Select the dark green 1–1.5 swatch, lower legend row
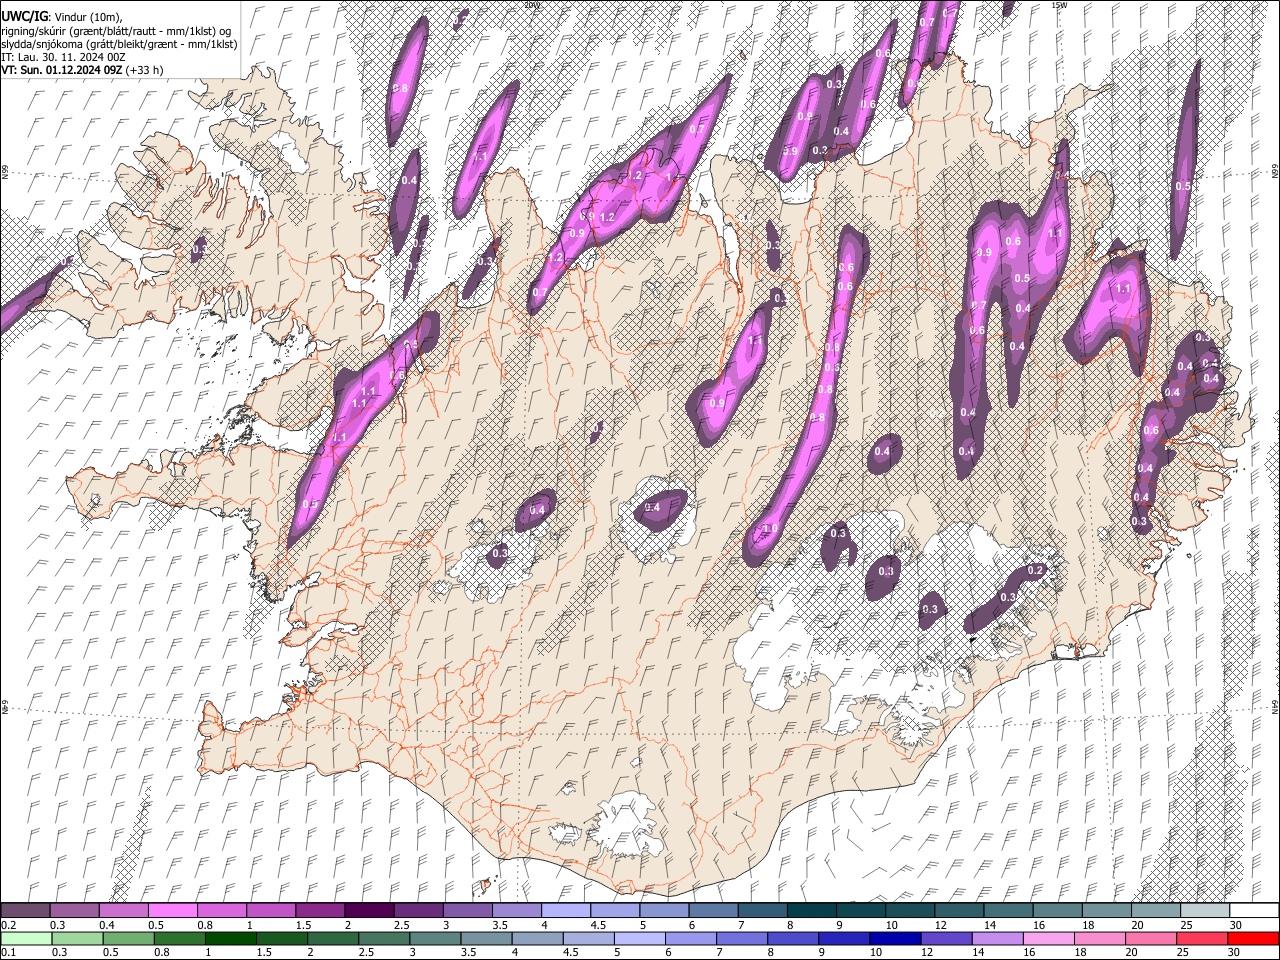This screenshot has height=960, width=1280. [x=231, y=938]
